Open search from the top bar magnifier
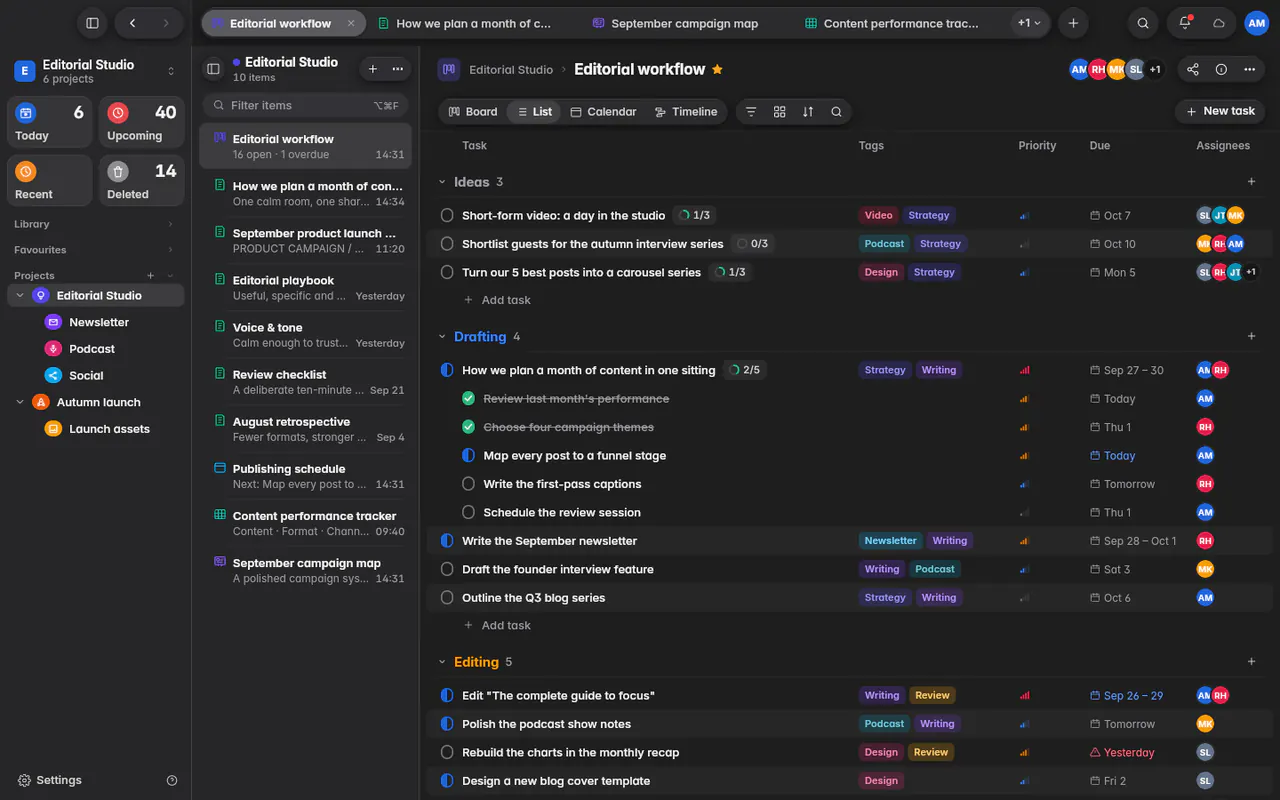This screenshot has height=800, width=1280. click(x=1143, y=23)
